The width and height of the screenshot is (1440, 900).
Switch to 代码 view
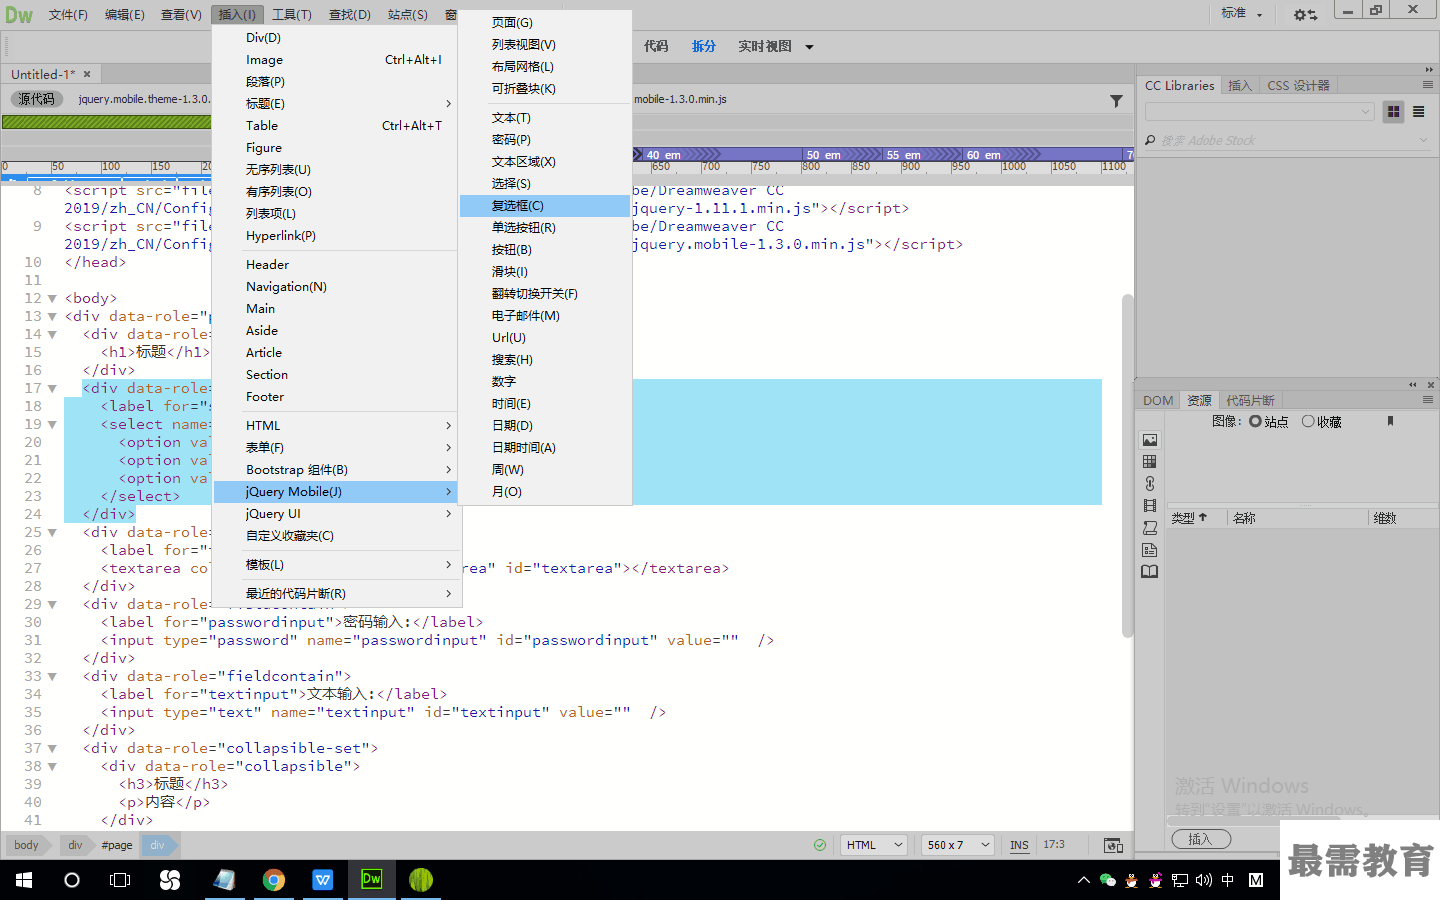(x=656, y=46)
